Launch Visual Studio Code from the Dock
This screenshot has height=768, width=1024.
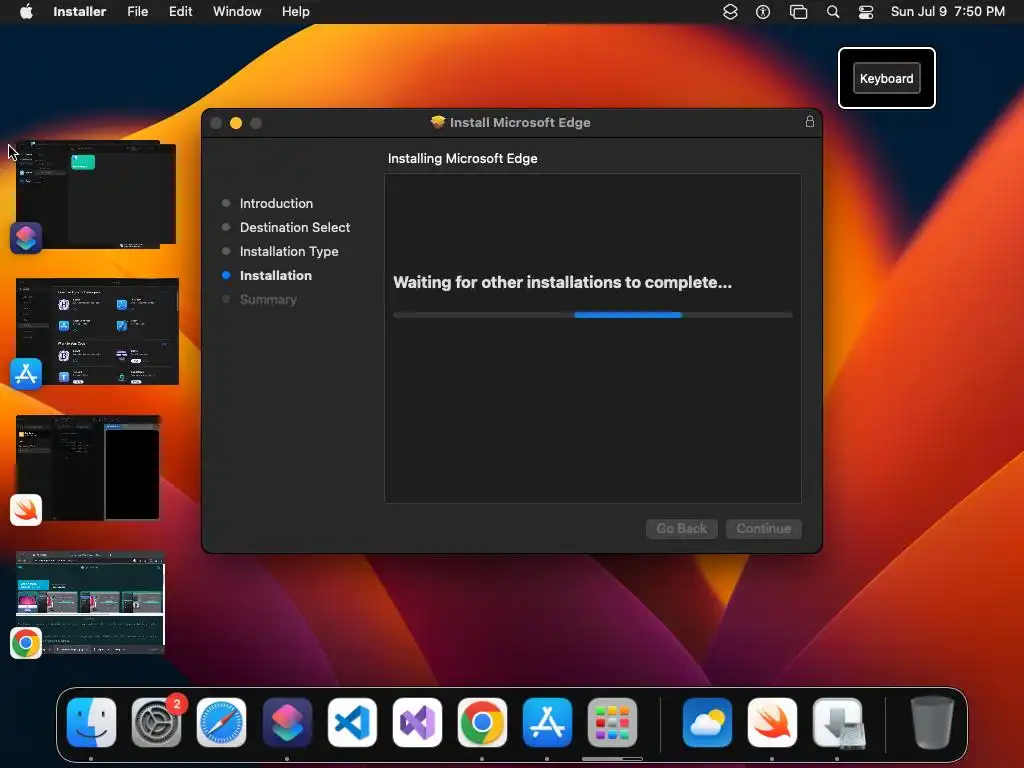click(352, 722)
